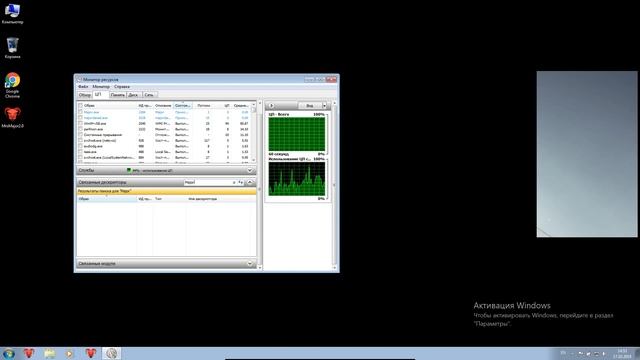Open the Корзина recycle bin icon
The width and height of the screenshot is (640, 360).
[12, 48]
